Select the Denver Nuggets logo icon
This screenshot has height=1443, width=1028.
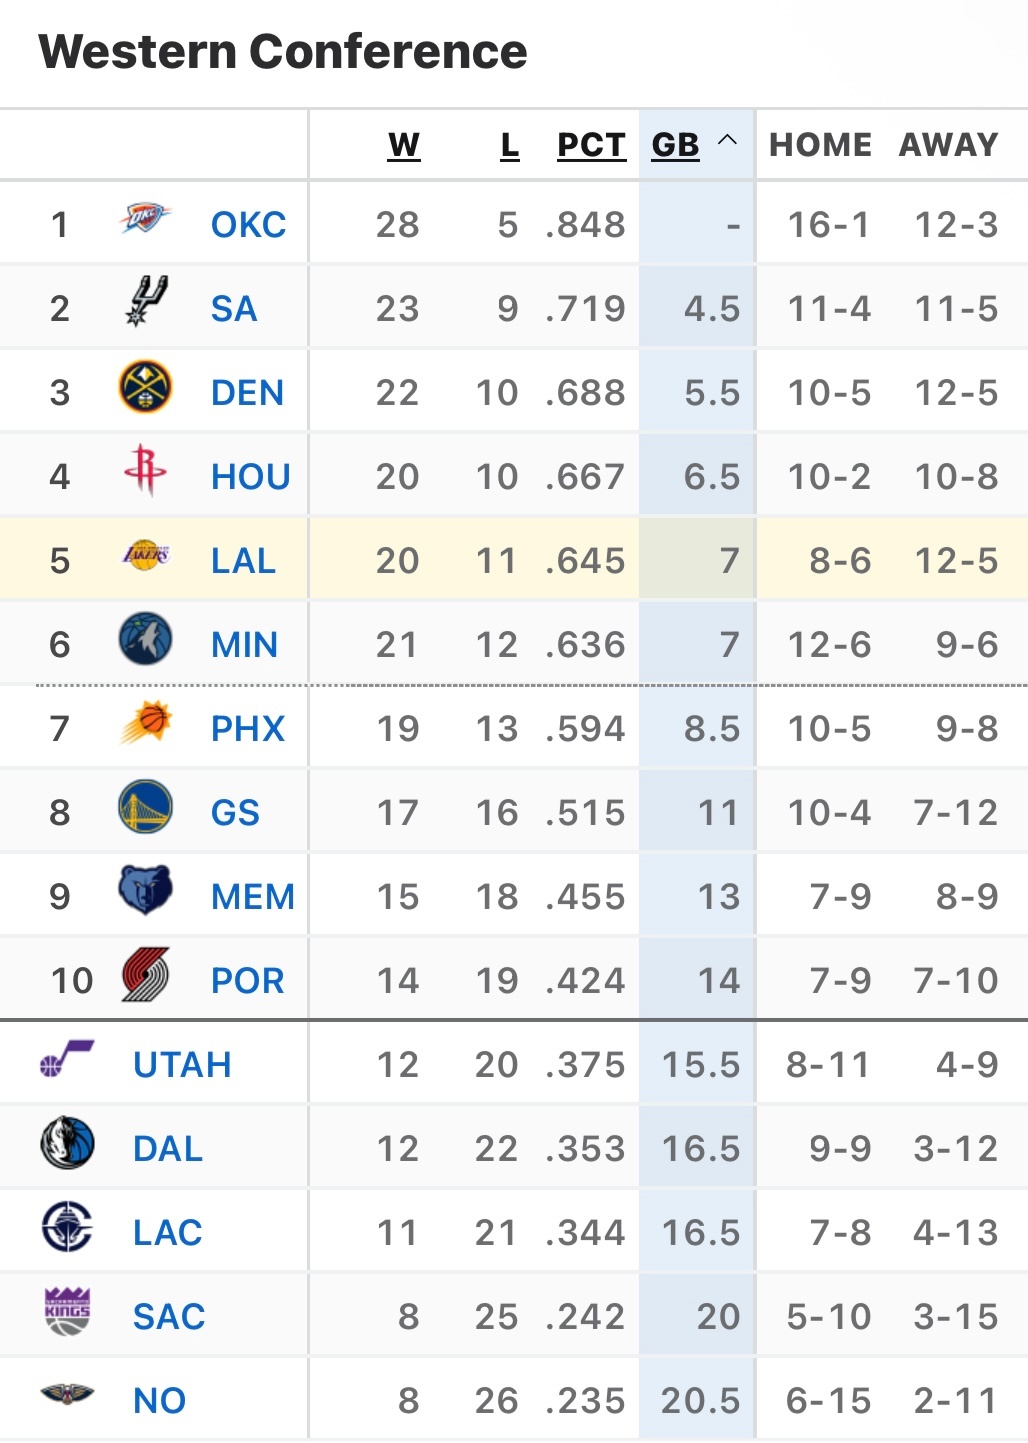pos(145,387)
